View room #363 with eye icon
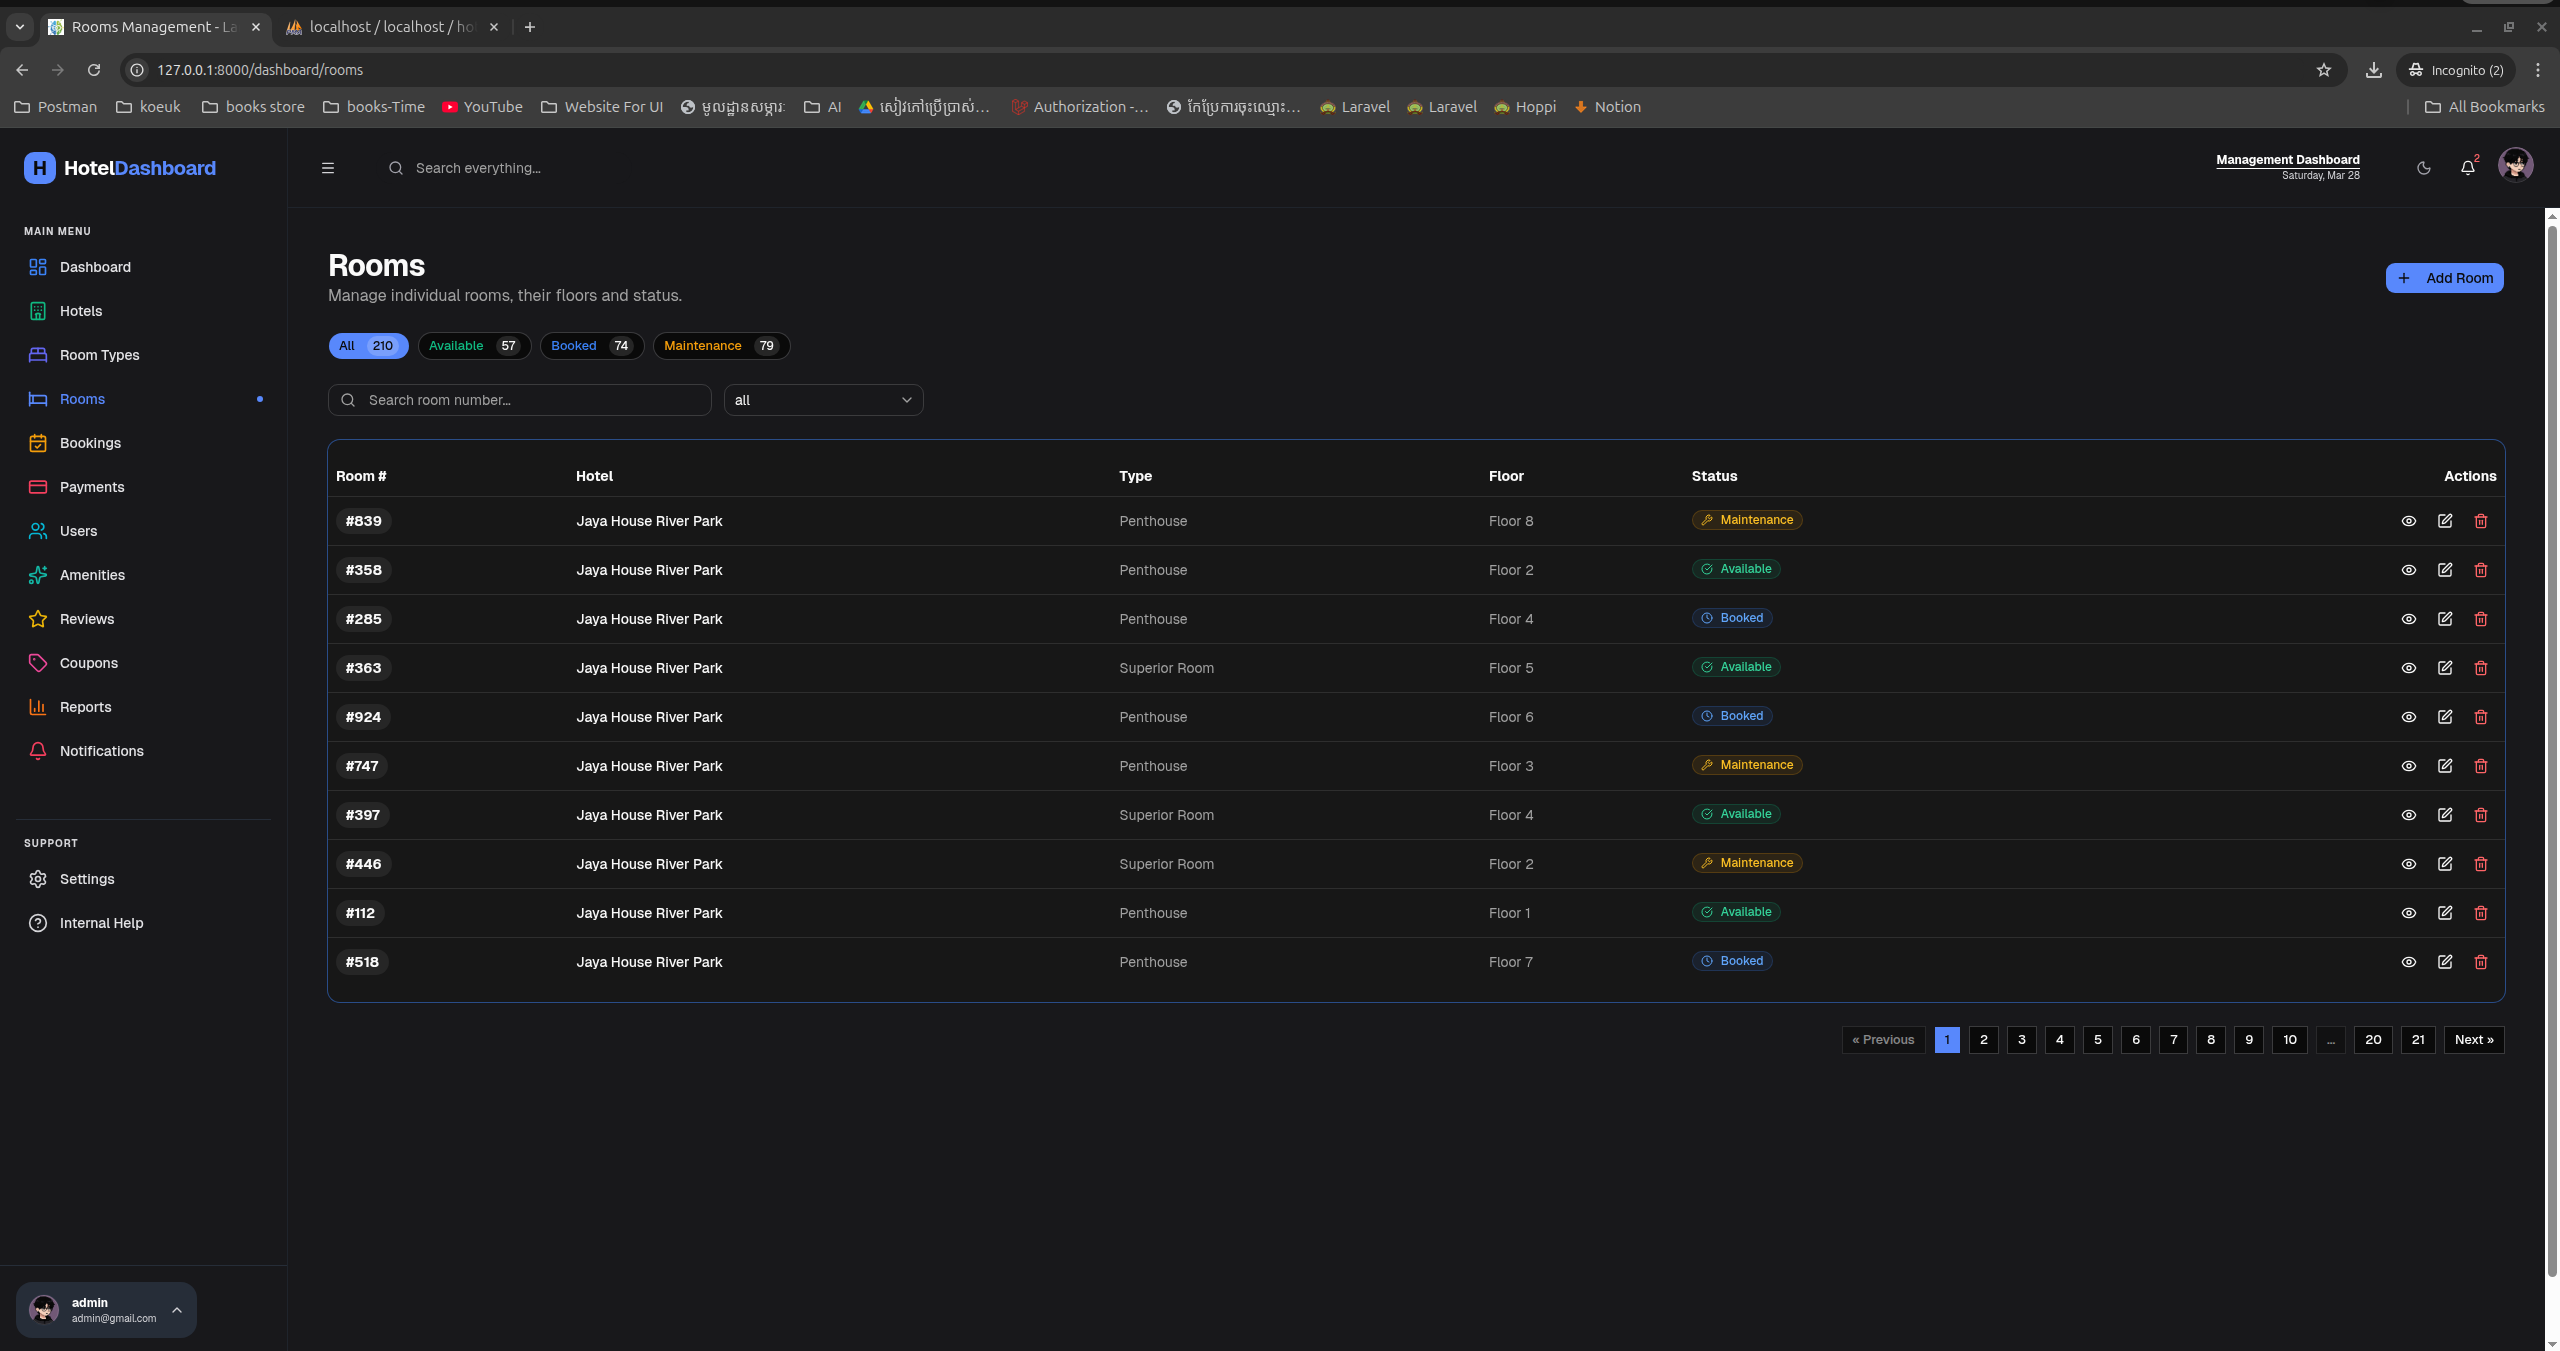2560x1351 pixels. click(x=2409, y=668)
